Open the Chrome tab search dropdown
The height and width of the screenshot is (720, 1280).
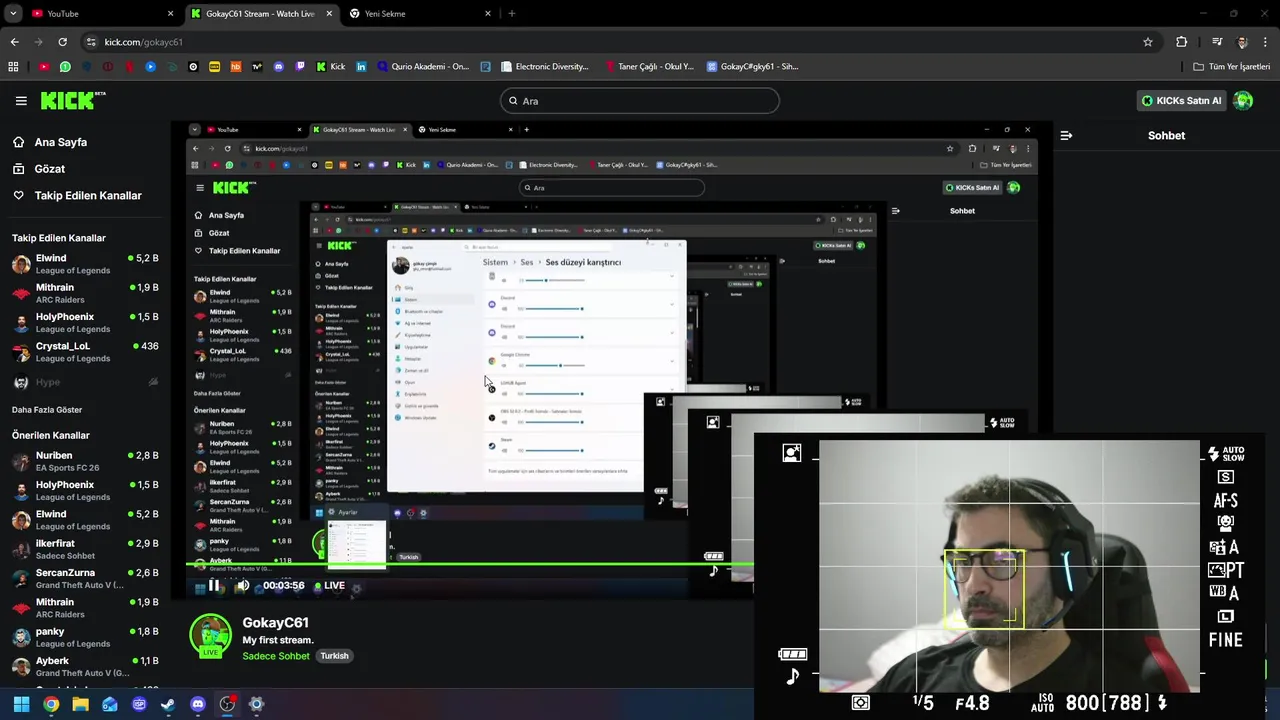point(13,14)
